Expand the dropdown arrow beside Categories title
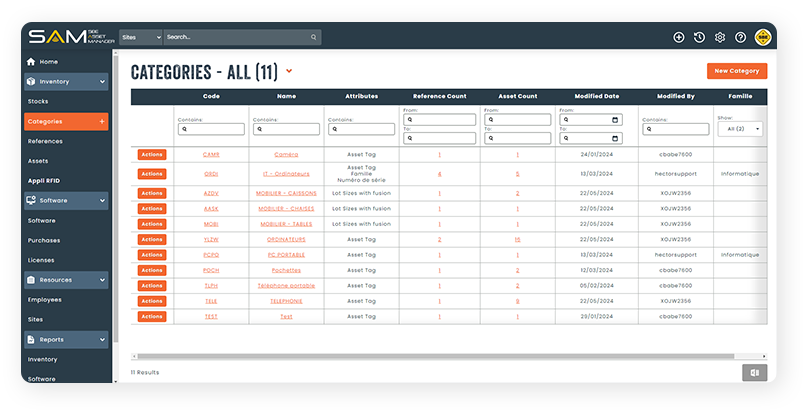Screen dimensions: 809x416 click(x=289, y=71)
